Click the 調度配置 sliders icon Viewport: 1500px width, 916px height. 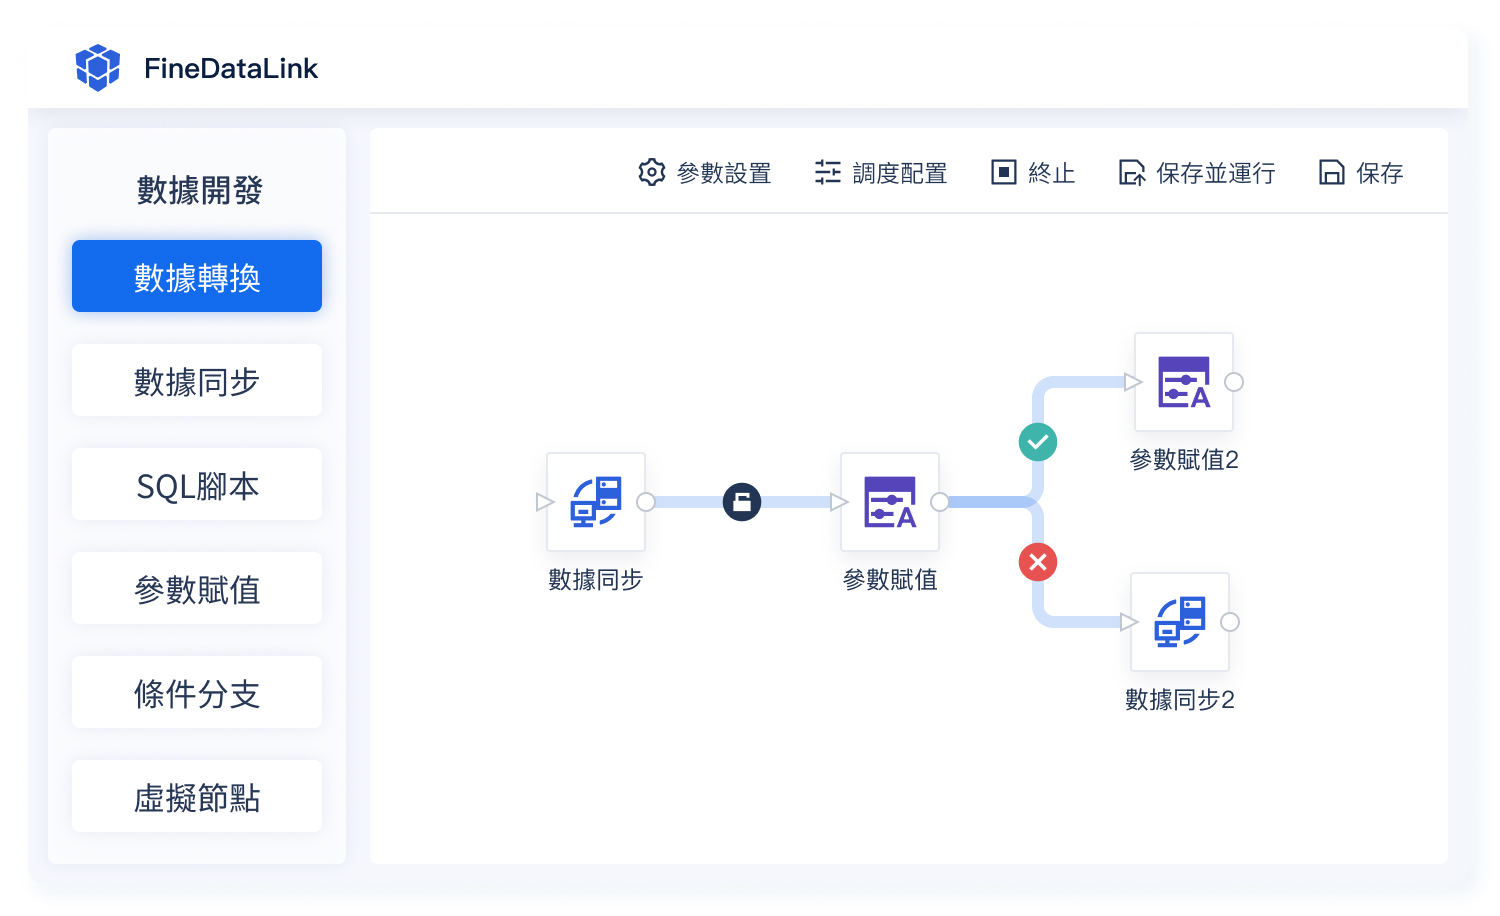pyautogui.click(x=828, y=172)
